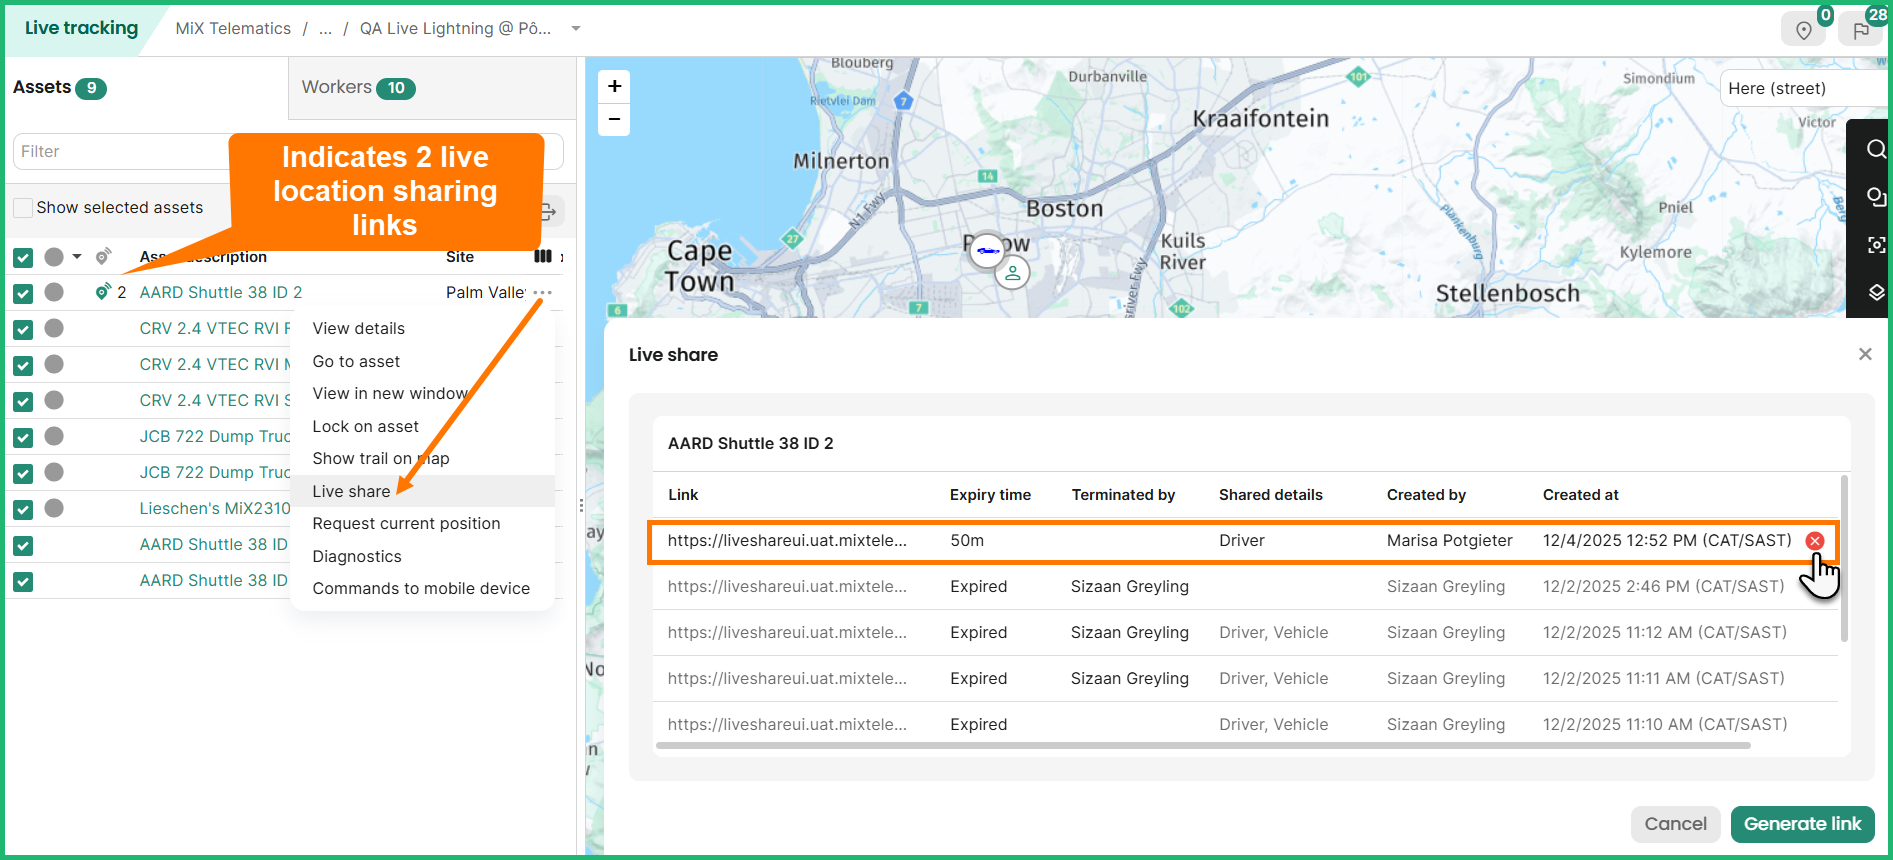Uncheck the Lieschen's MiX2310 asset checkbox

point(23,509)
